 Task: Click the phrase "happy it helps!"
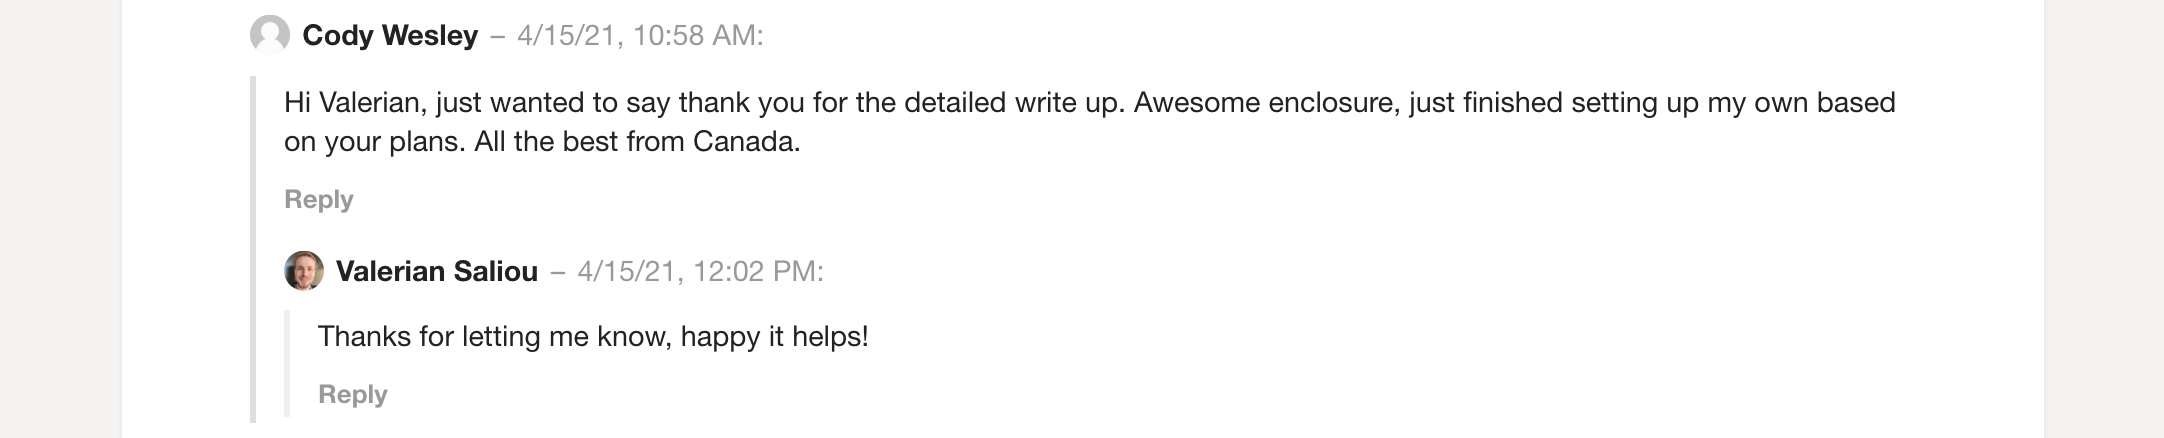pyautogui.click(x=774, y=337)
